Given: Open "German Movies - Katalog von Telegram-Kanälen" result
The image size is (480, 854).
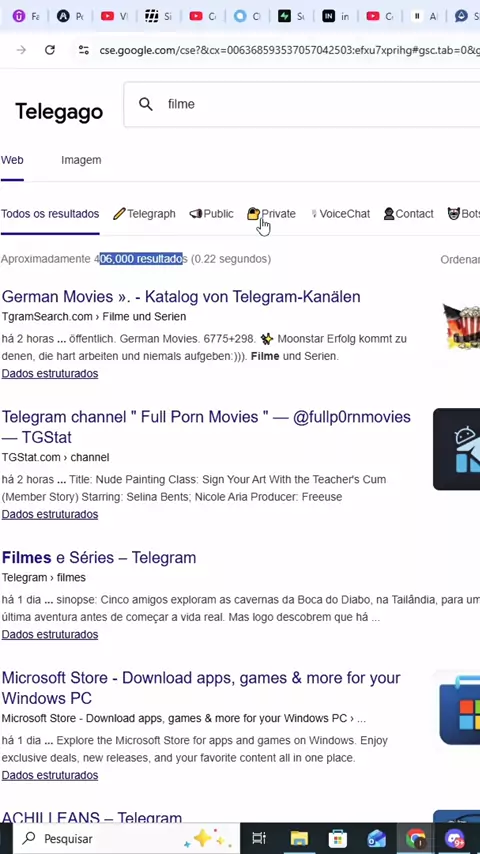Looking at the screenshot, I should pos(181,297).
